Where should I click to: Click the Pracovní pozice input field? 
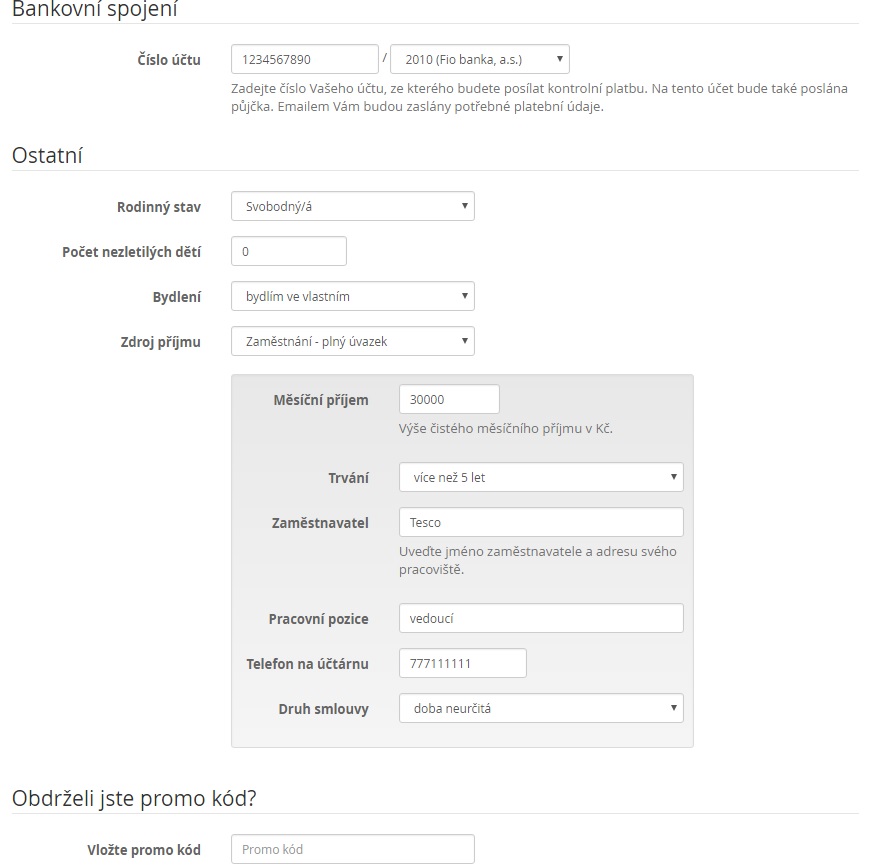click(541, 618)
